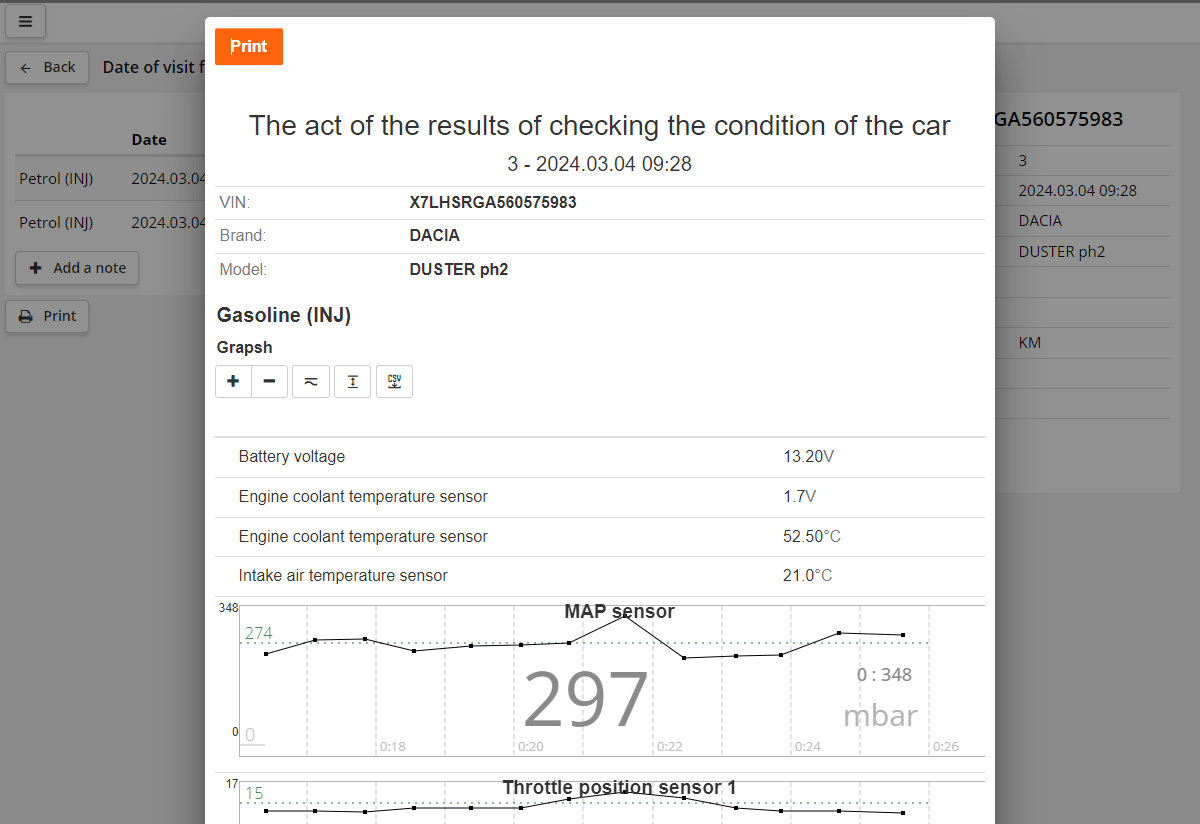Image resolution: width=1200 pixels, height=824 pixels.
Task: Click the MAP sensor graph title
Action: pos(619,612)
